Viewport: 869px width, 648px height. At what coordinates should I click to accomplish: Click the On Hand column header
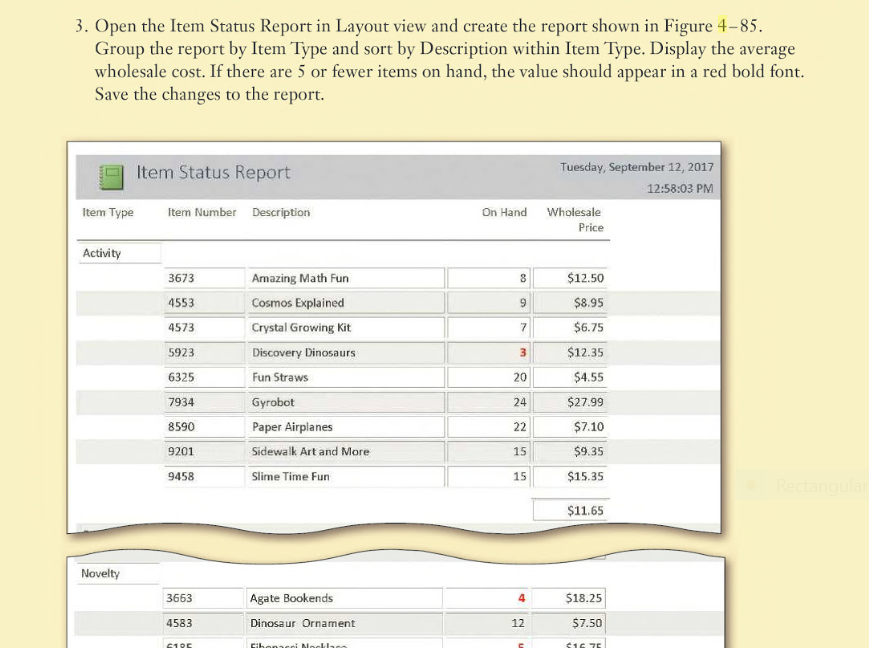(504, 212)
